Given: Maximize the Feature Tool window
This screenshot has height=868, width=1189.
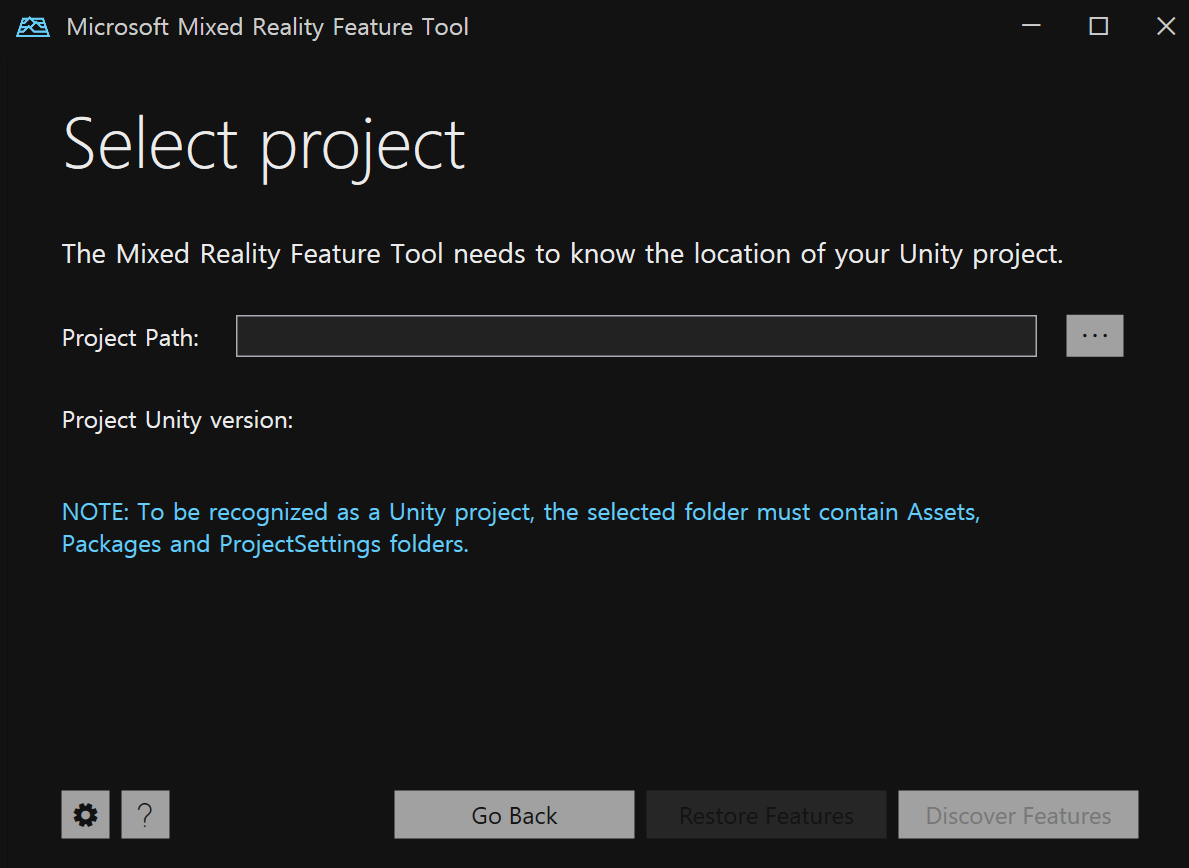Looking at the screenshot, I should click(1098, 26).
